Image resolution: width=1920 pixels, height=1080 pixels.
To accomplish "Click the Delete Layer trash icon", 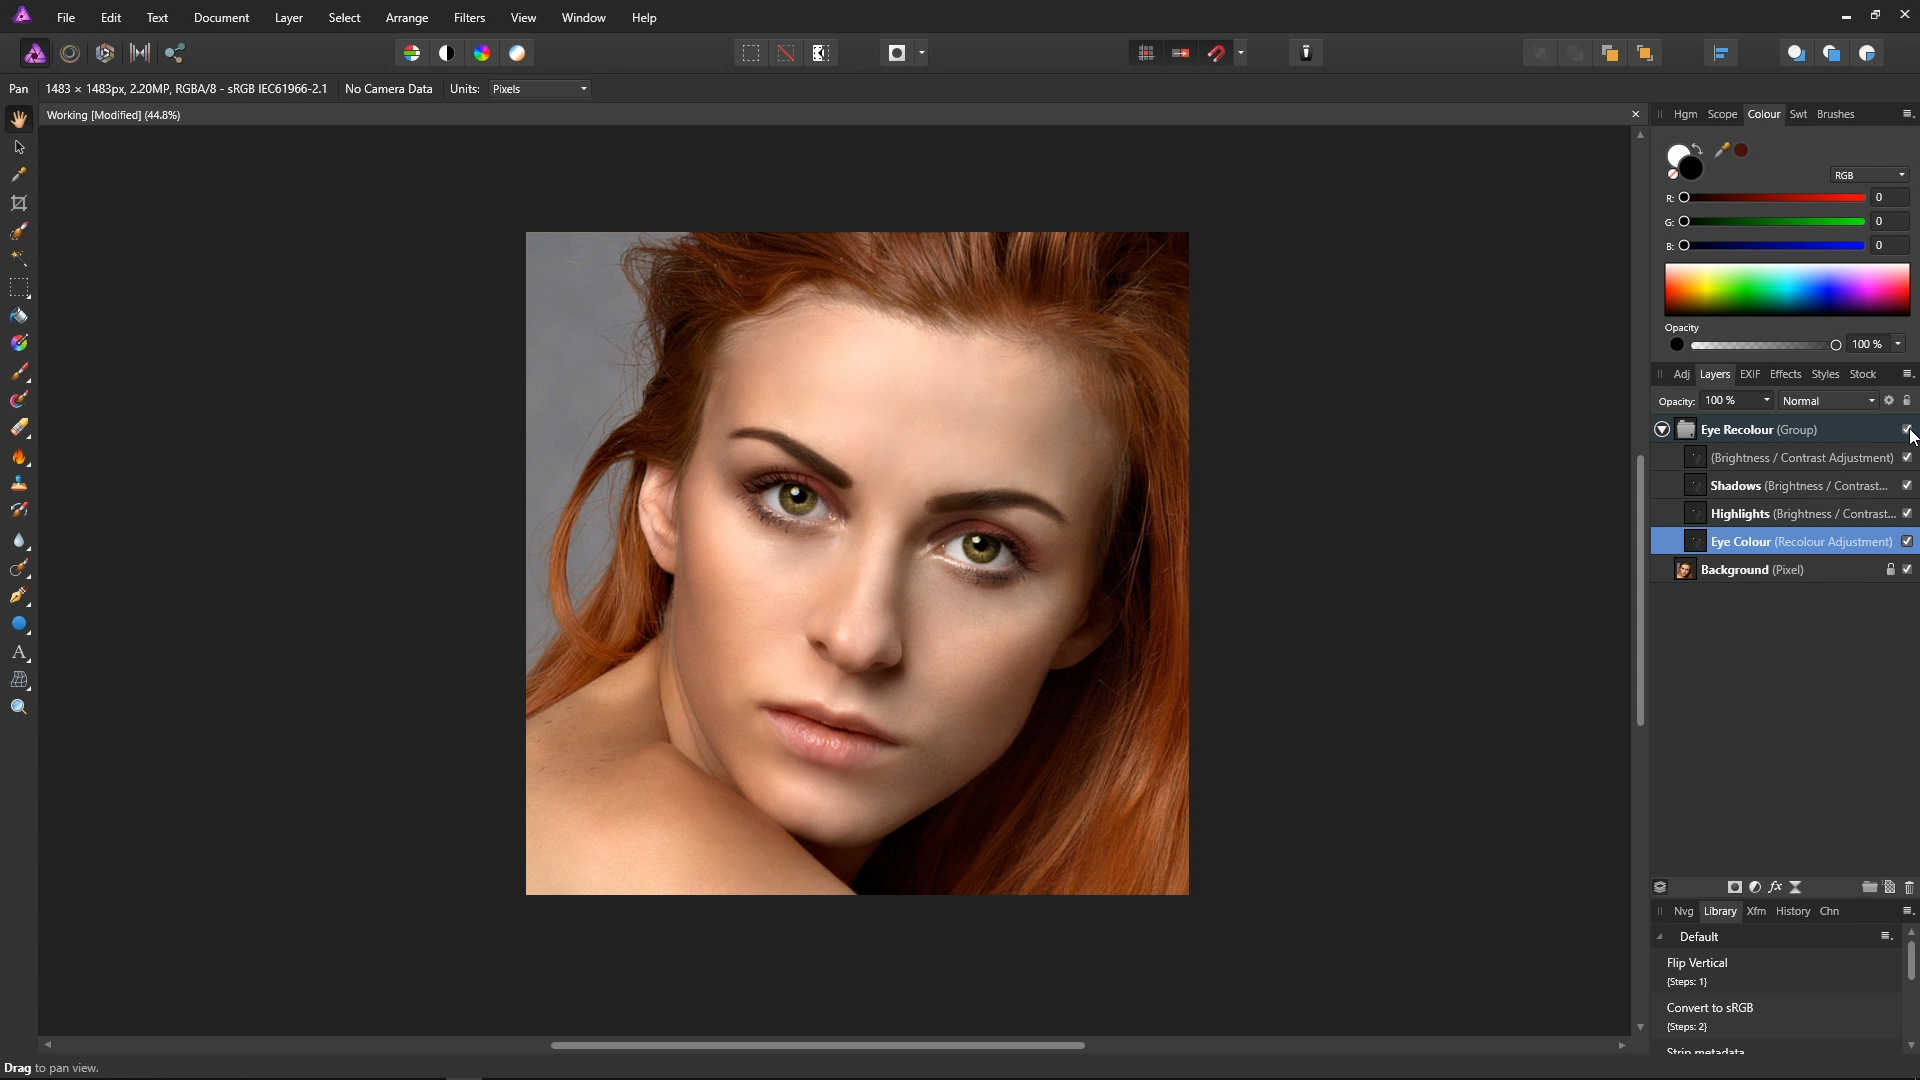I will (1909, 887).
